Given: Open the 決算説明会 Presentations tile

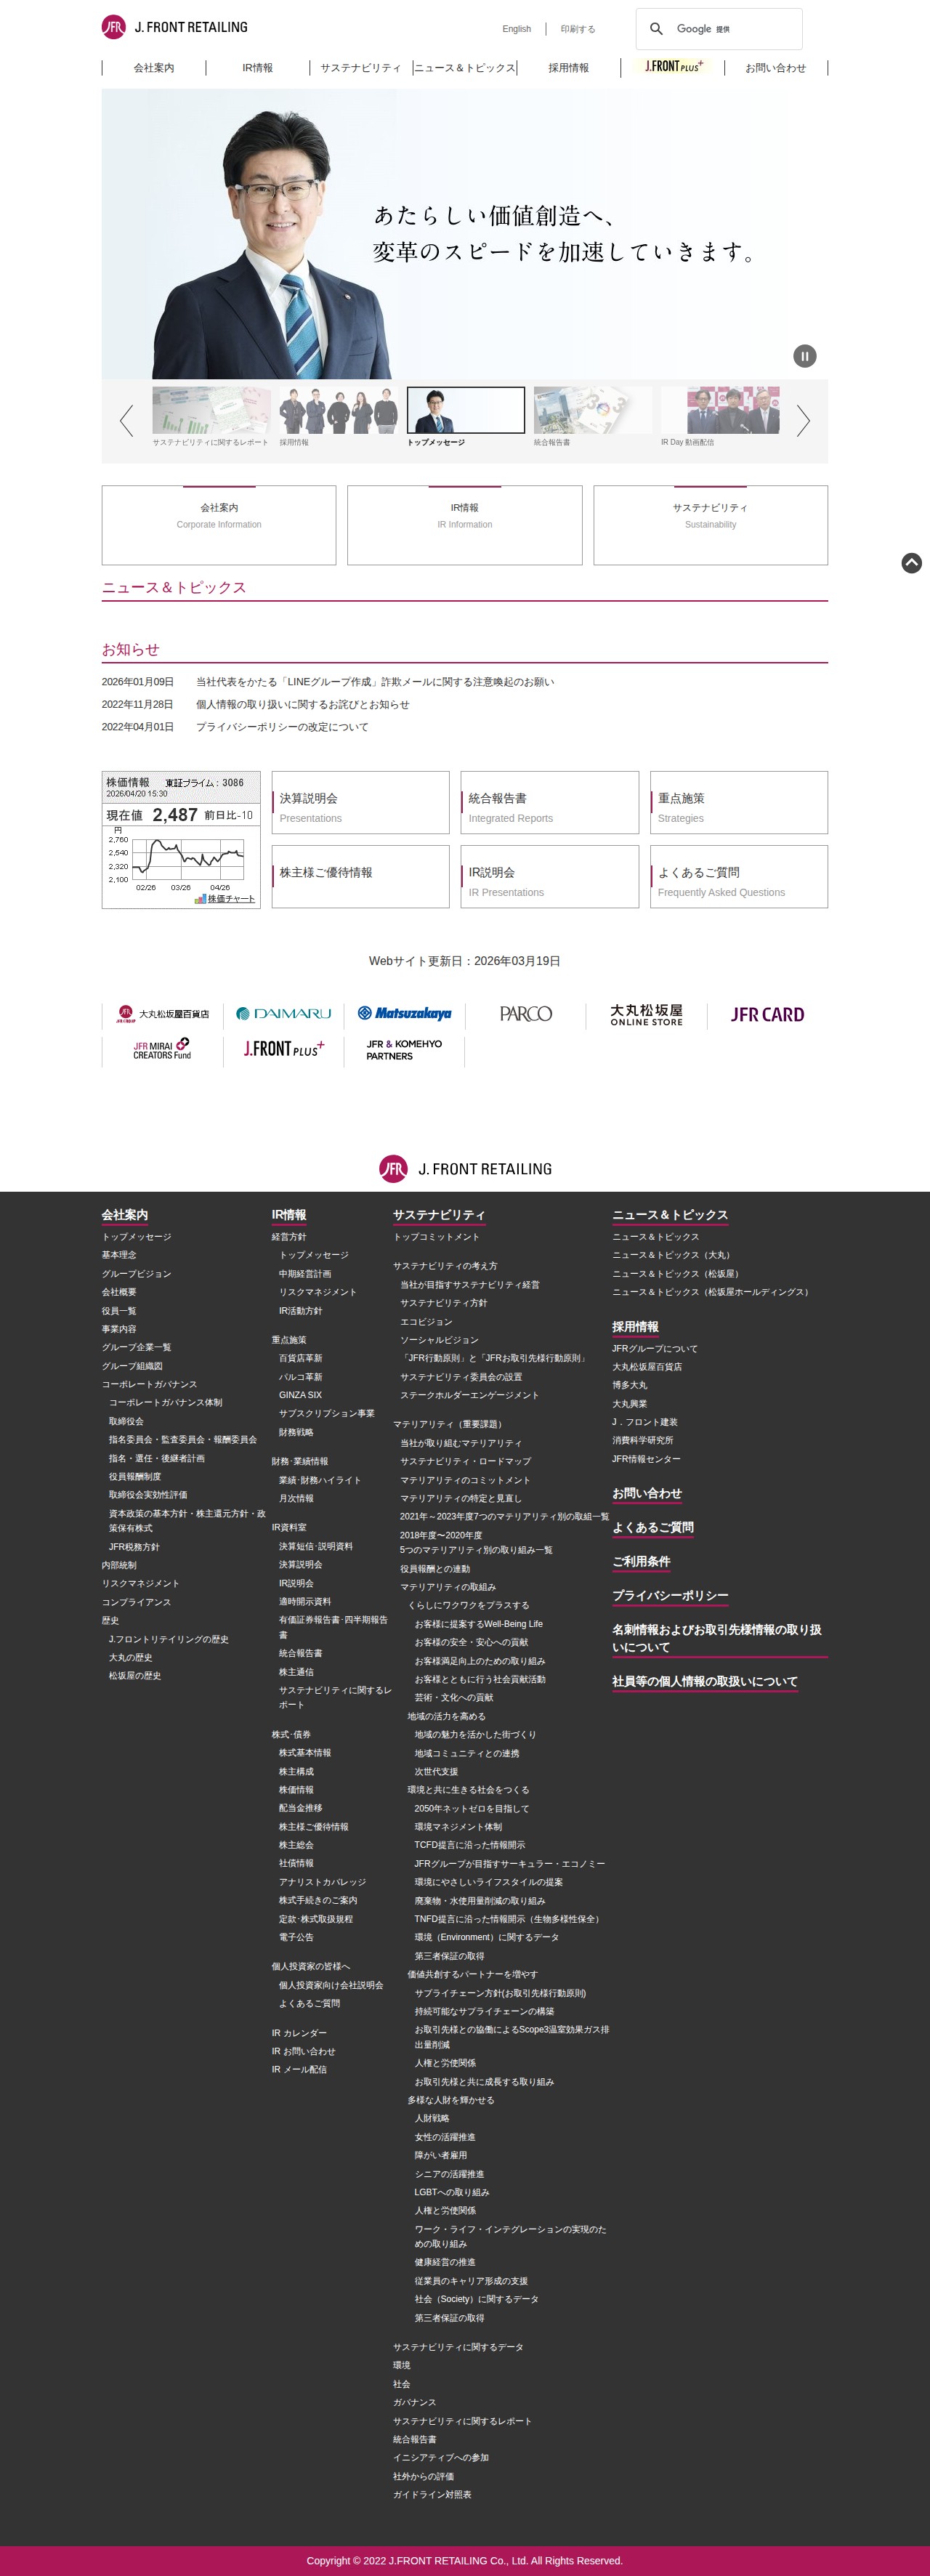Looking at the screenshot, I should coord(361,802).
